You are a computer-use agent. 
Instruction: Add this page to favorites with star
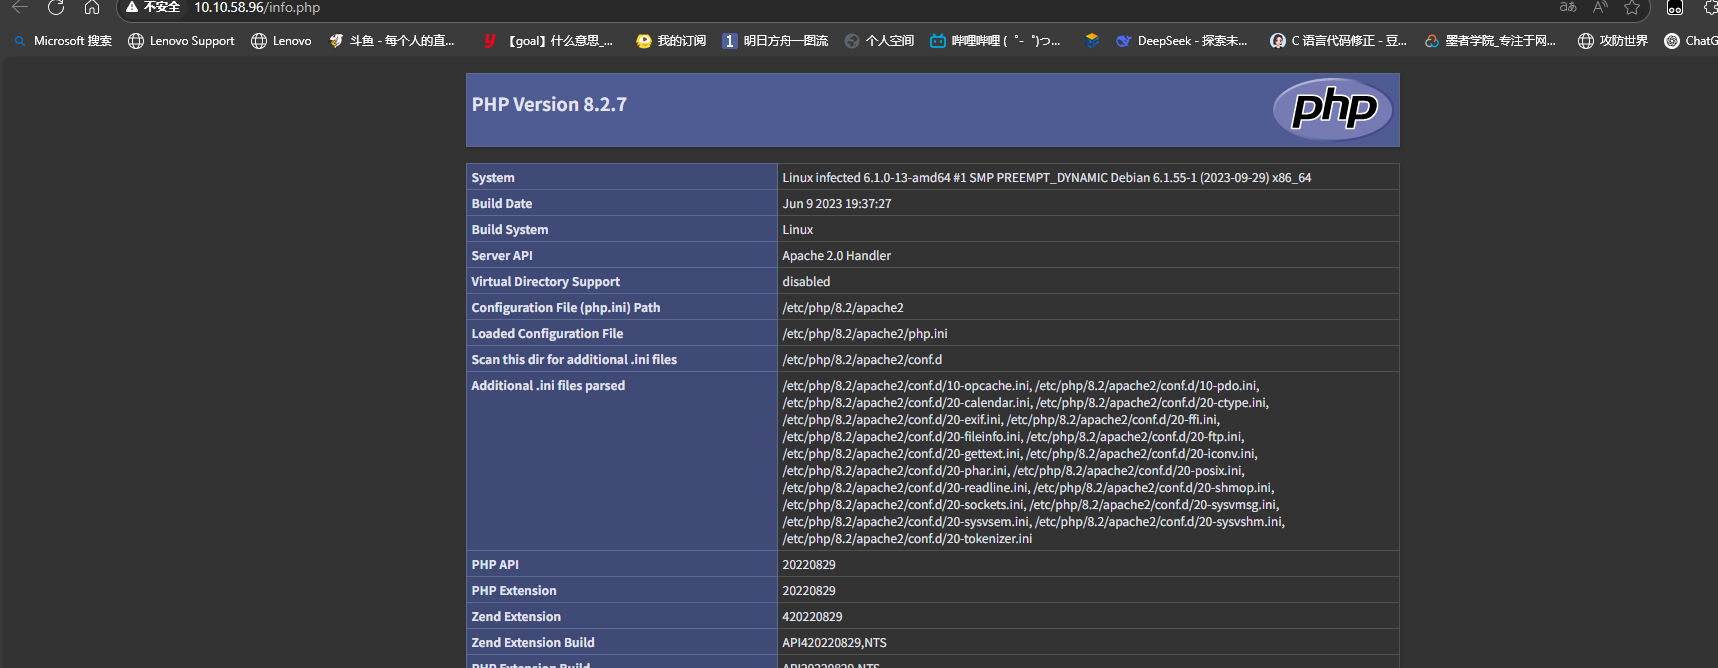1632,8
